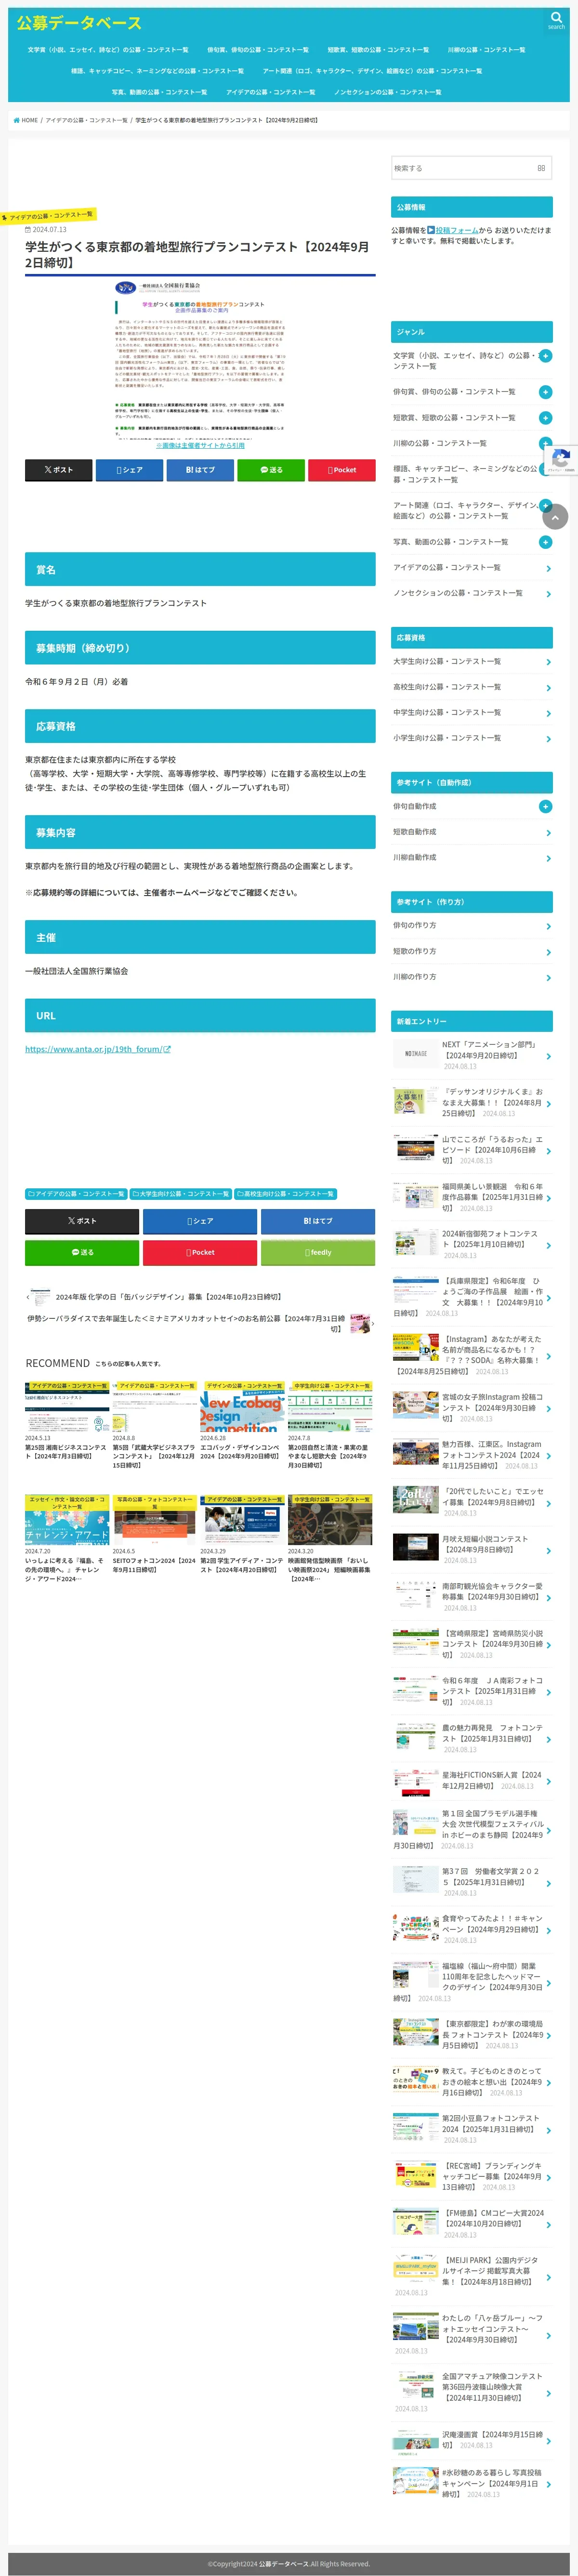Click bottom green LINE 送る button
578x2576 pixels.
click(x=82, y=1252)
